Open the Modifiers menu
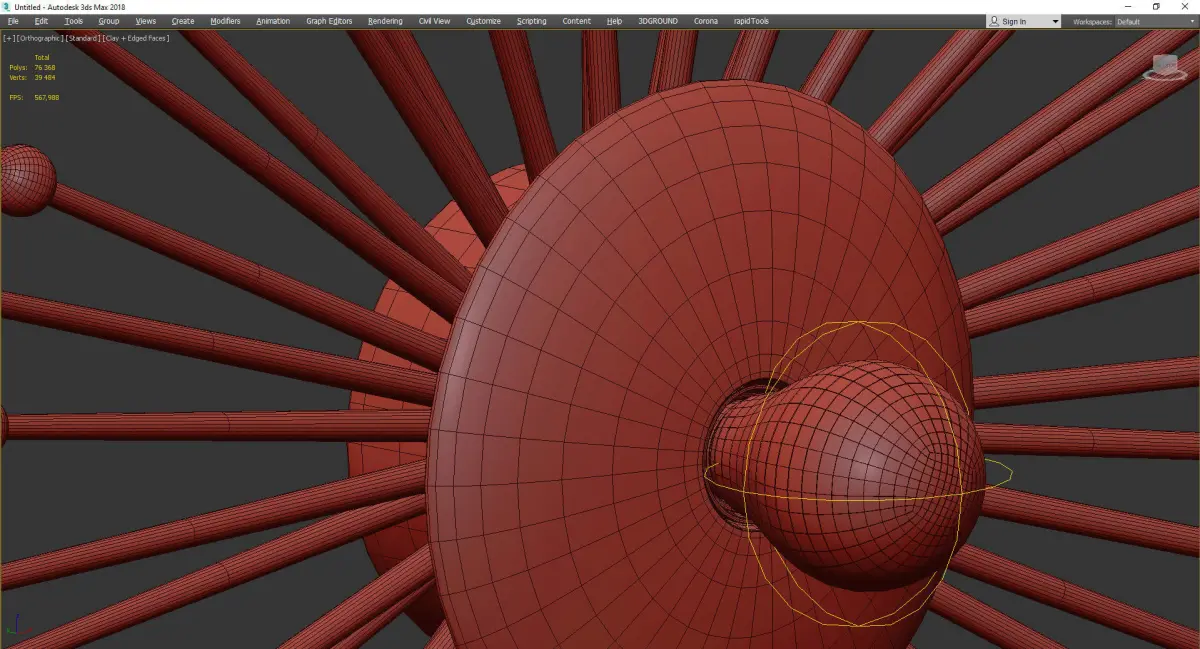 (x=225, y=21)
